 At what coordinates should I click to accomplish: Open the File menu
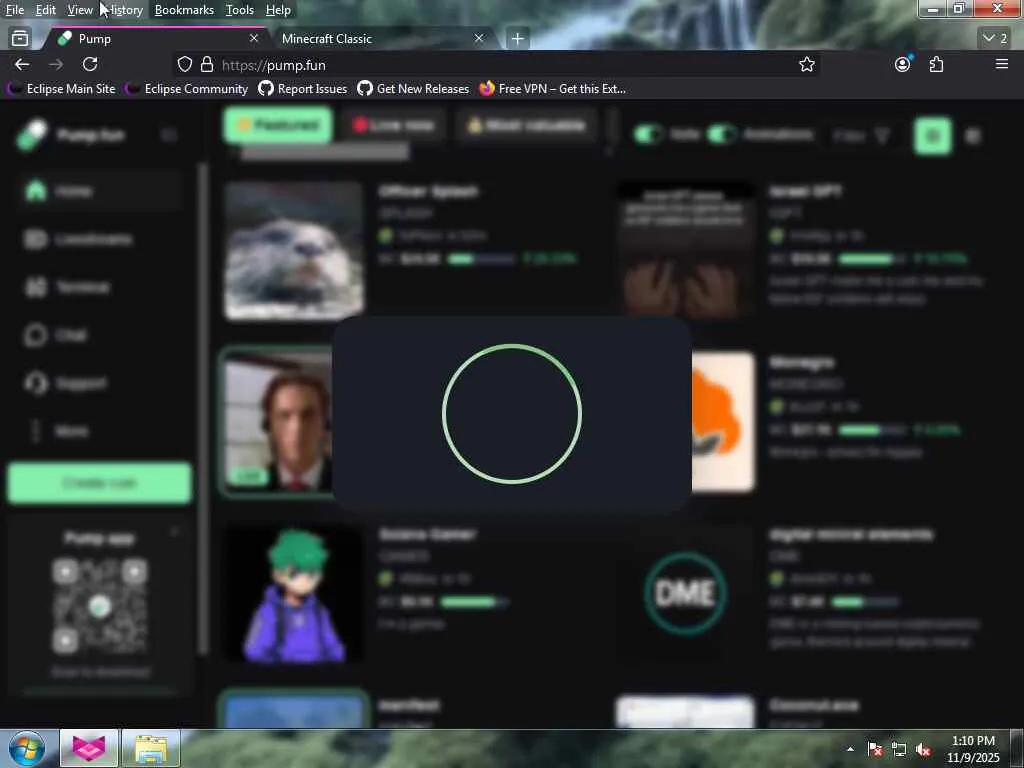click(14, 10)
